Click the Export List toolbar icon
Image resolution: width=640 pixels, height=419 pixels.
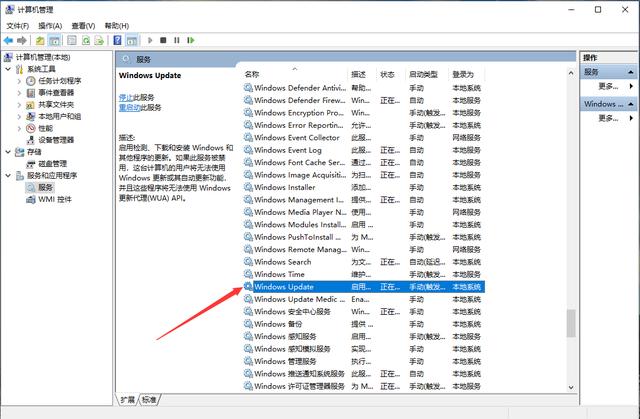click(x=99, y=40)
